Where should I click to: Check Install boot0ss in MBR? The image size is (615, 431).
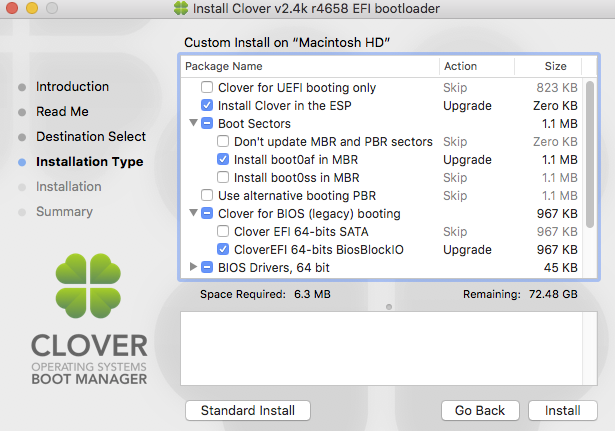[x=223, y=177]
